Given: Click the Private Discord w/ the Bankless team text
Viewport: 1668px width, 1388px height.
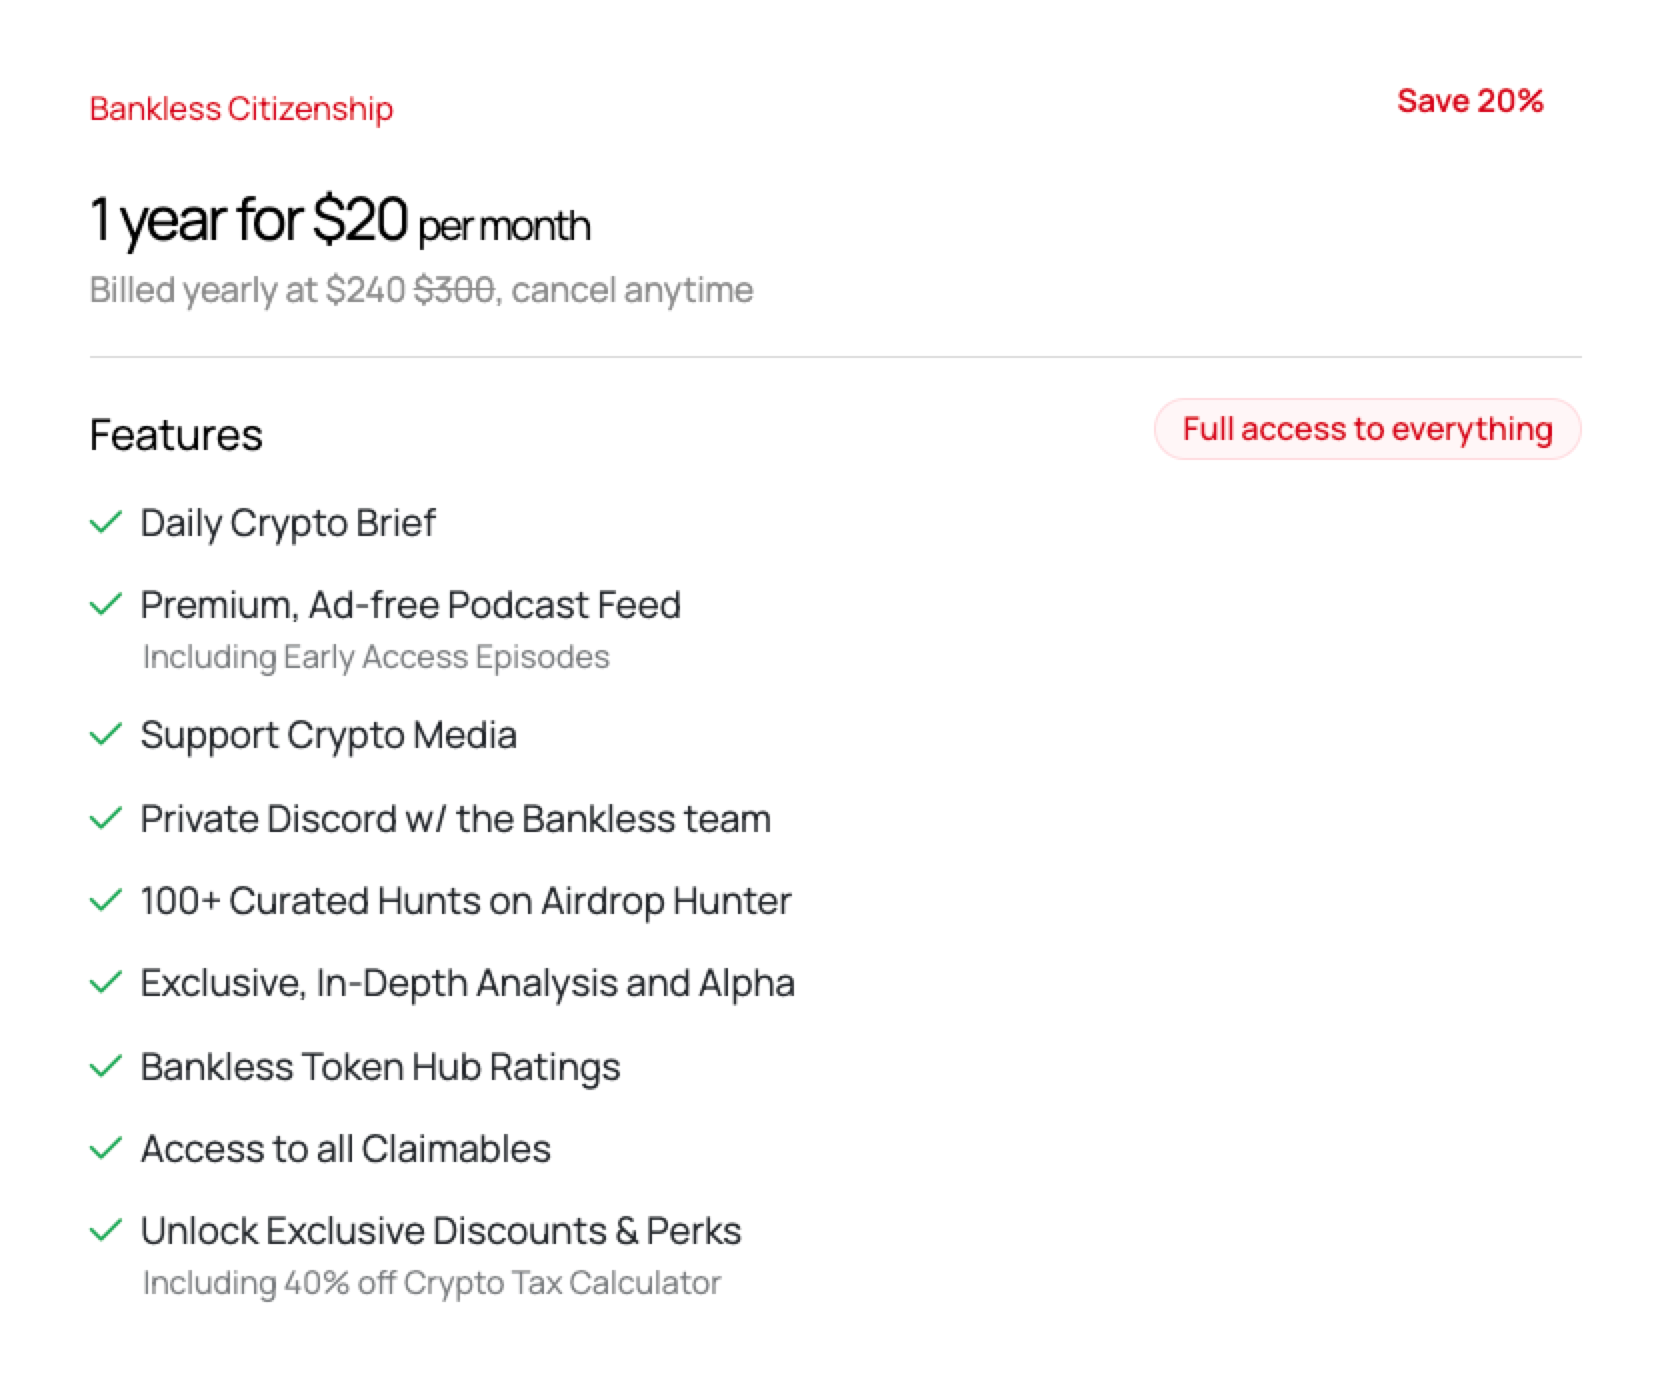Looking at the screenshot, I should click(455, 819).
